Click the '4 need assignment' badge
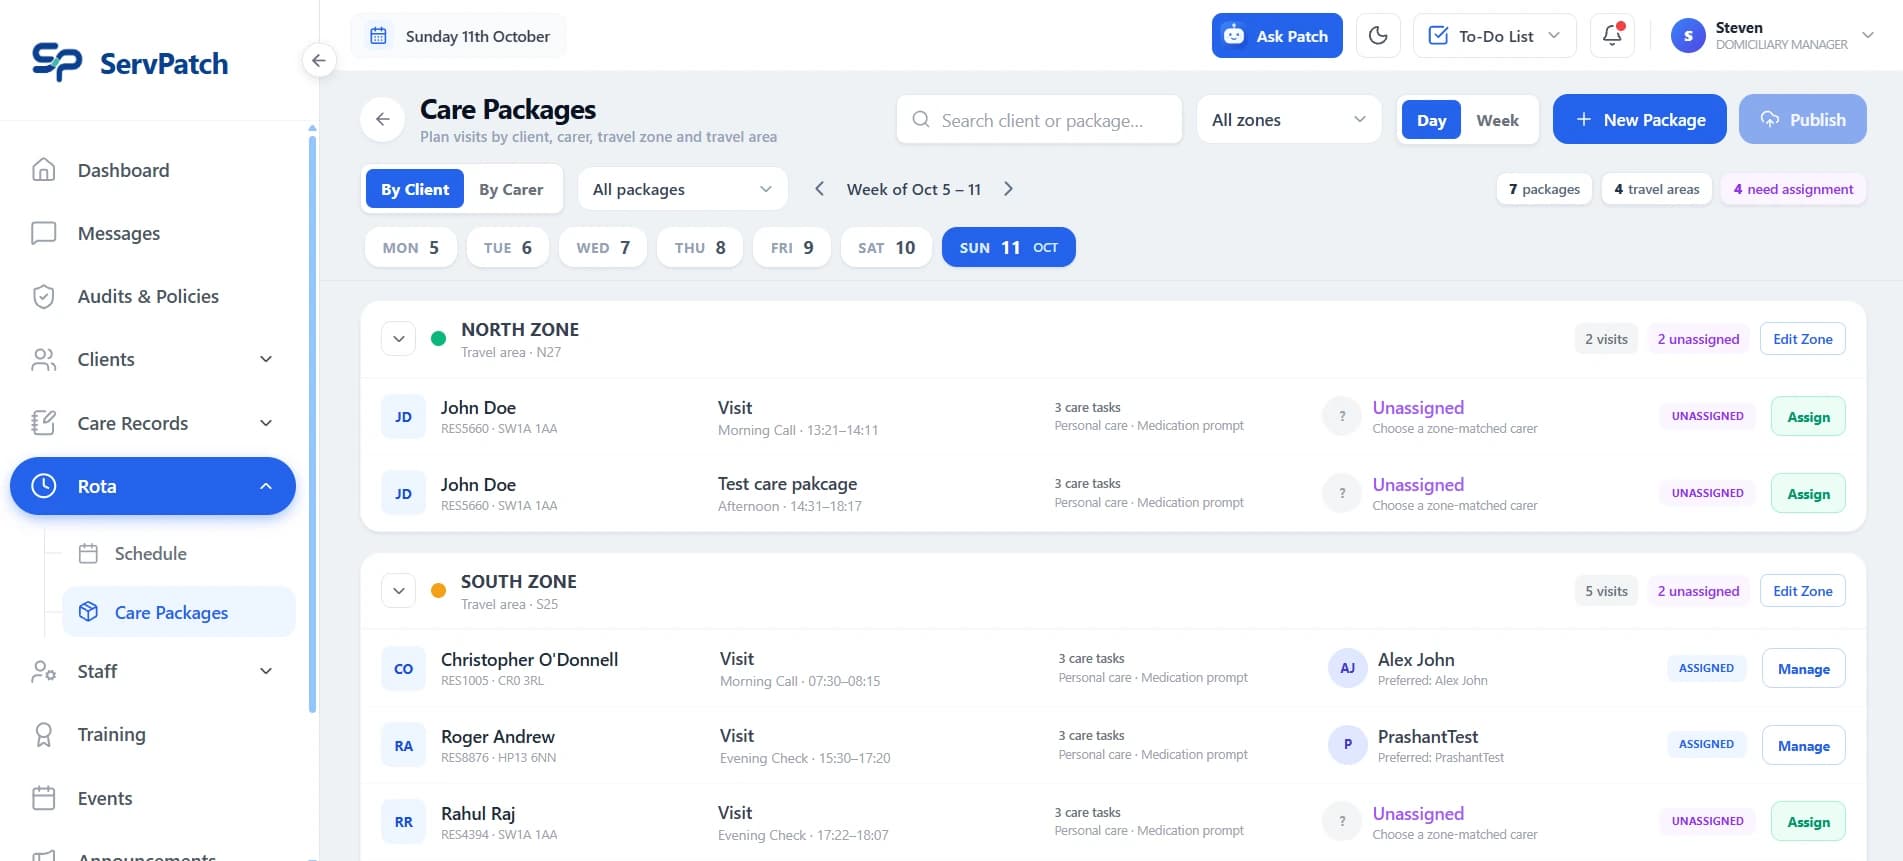 point(1793,189)
